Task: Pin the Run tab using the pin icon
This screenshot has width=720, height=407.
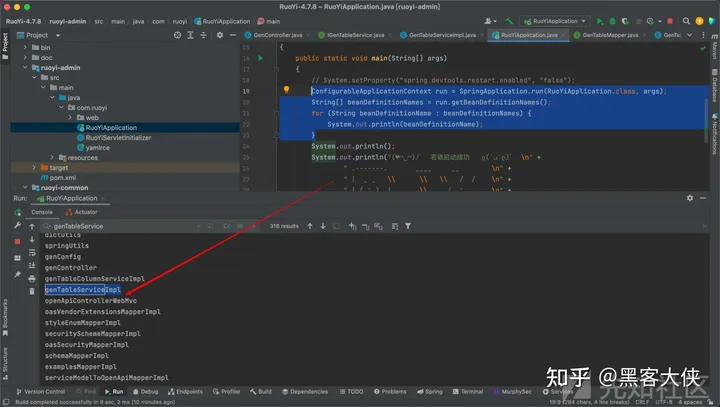Action: [x=17, y=274]
